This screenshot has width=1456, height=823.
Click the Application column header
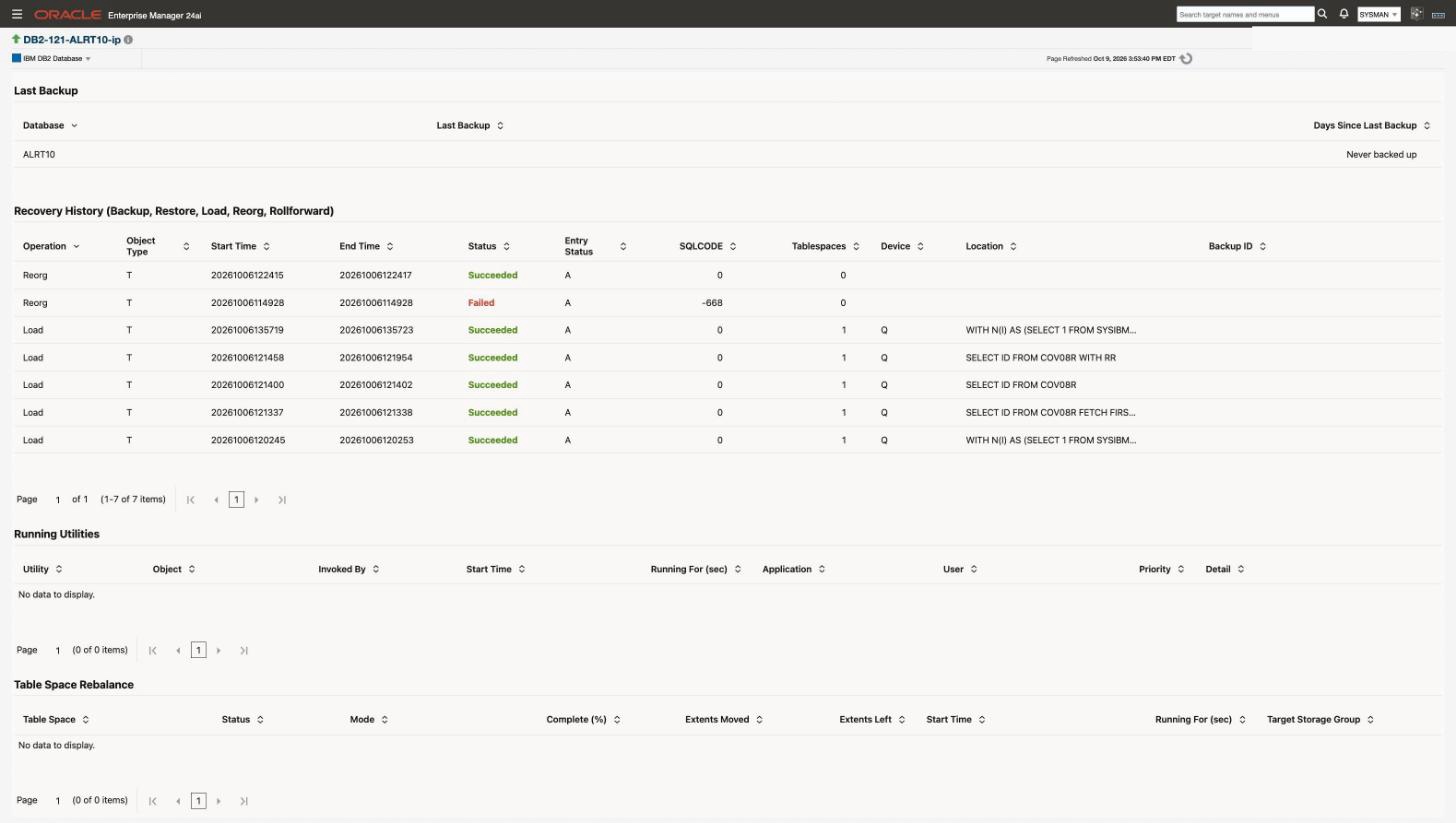click(x=787, y=569)
